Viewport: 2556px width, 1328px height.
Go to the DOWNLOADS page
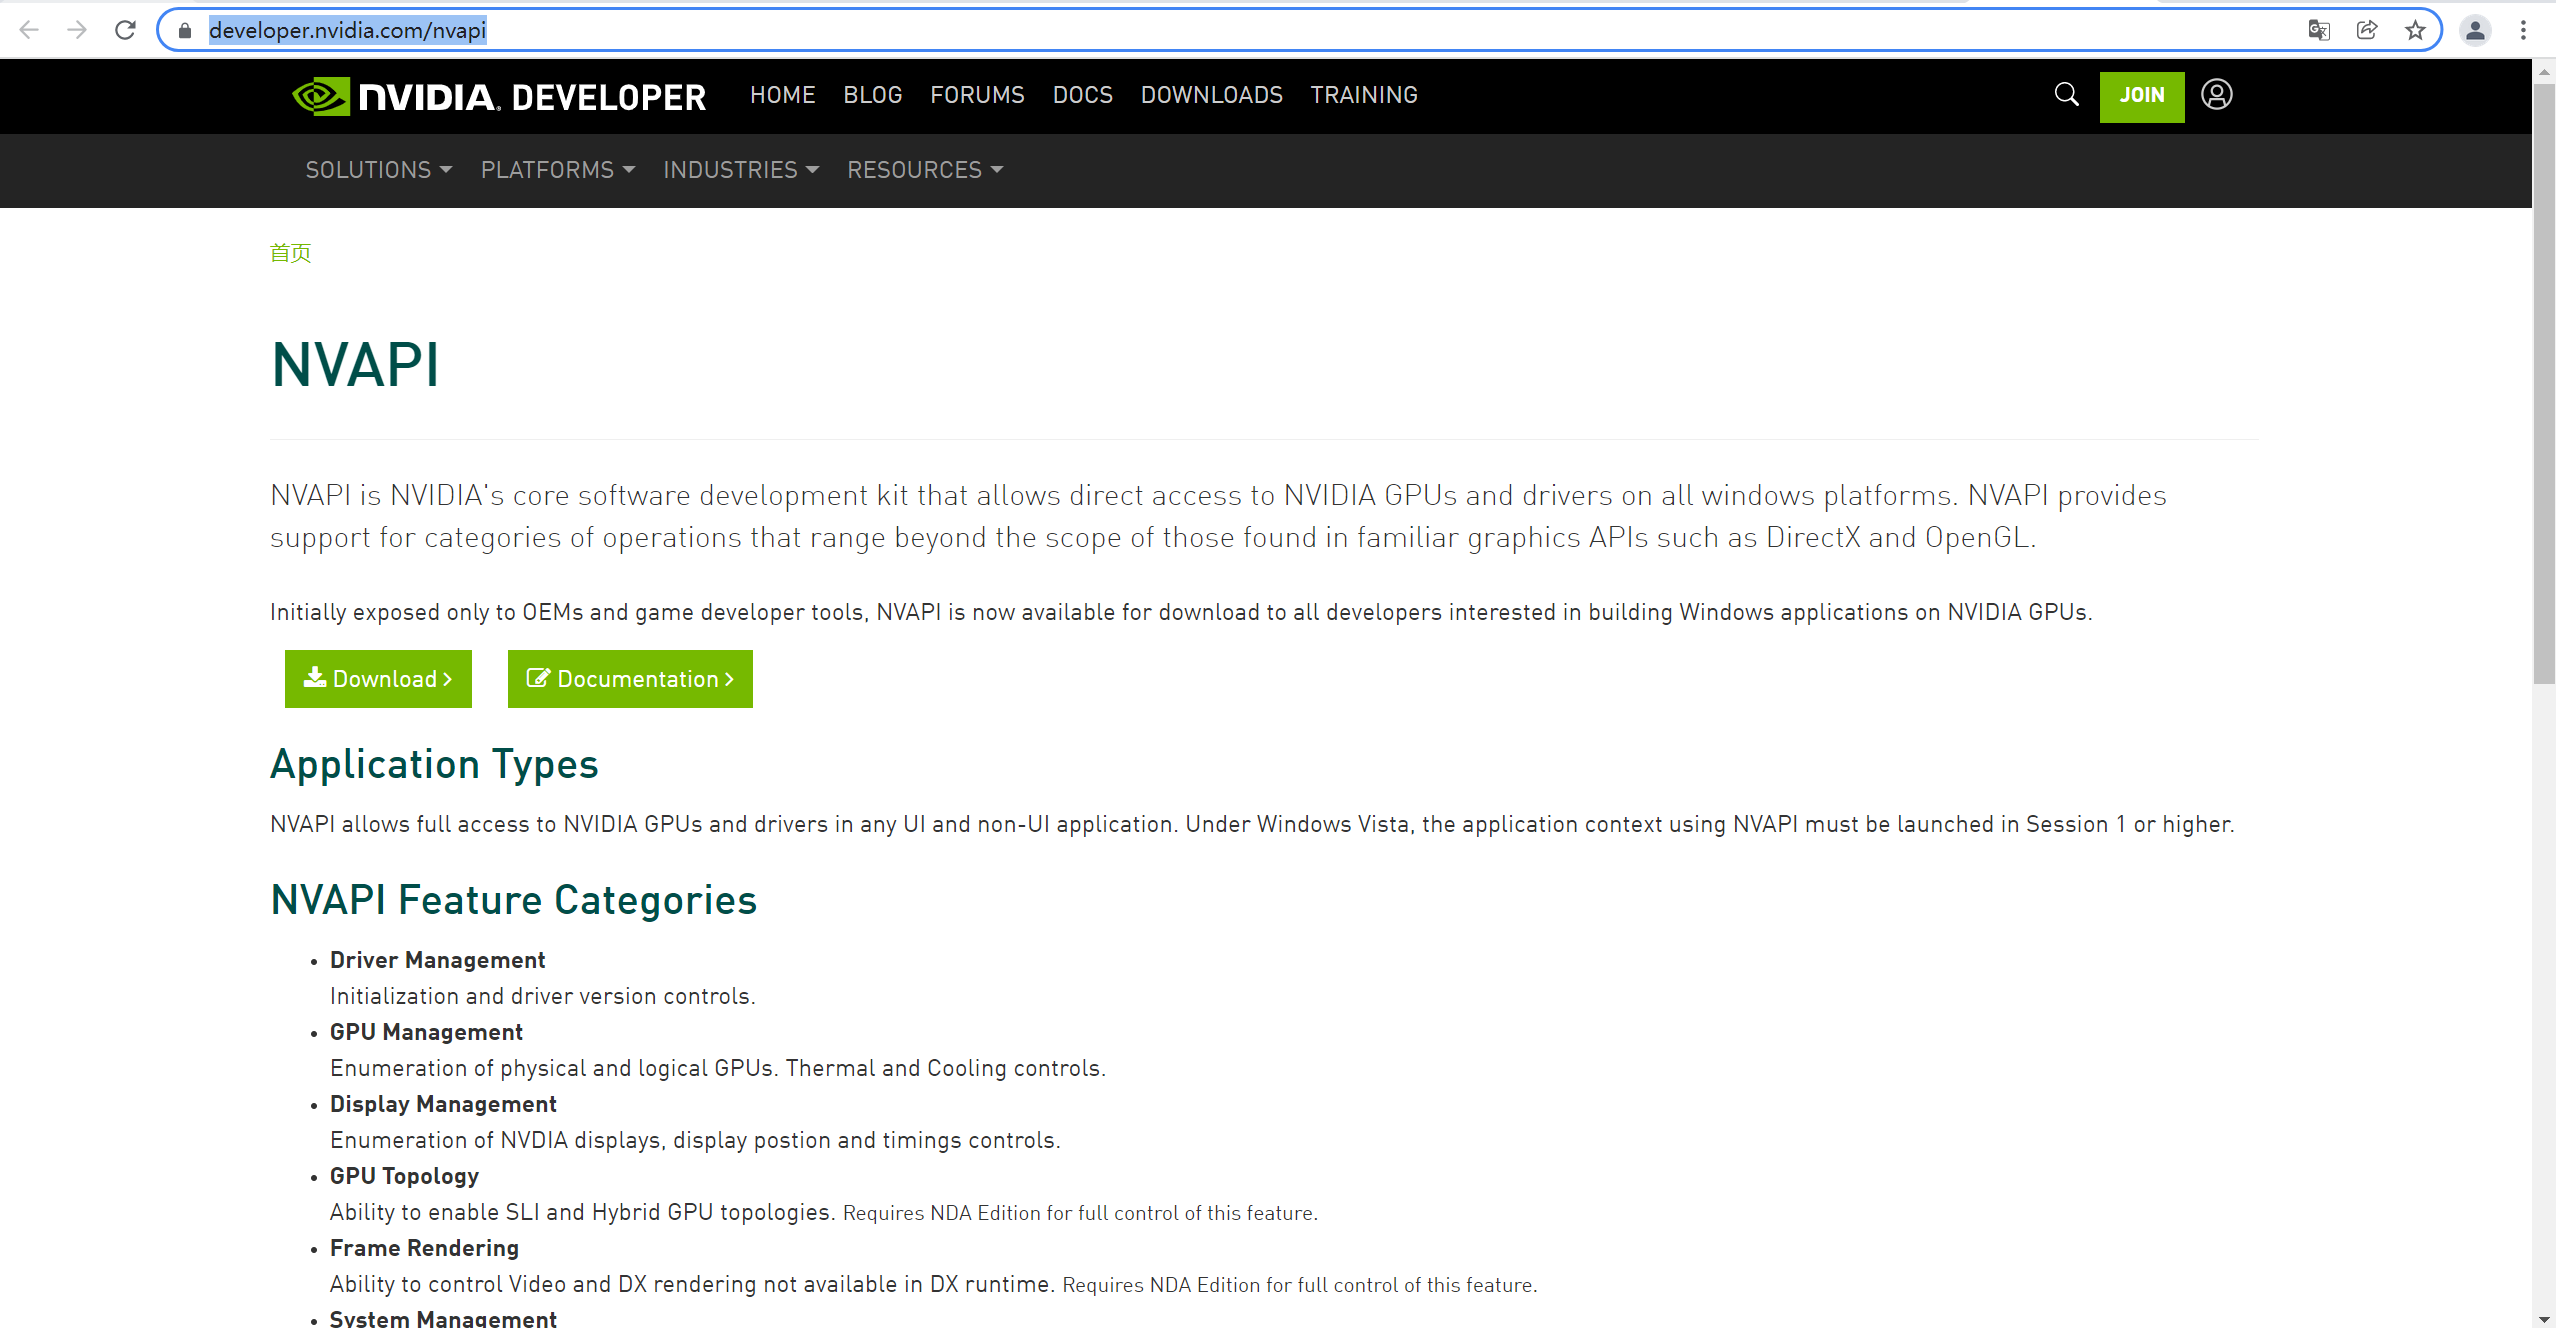point(1211,95)
